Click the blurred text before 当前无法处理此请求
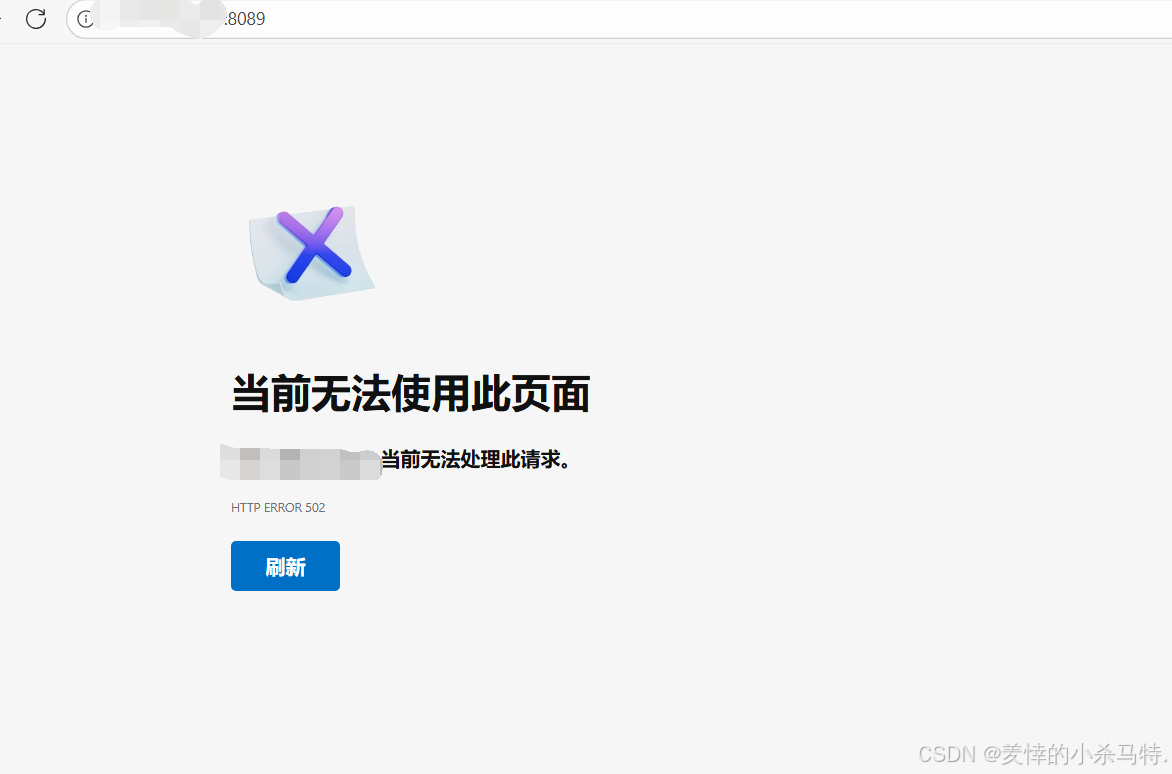Screen dimensions: 1172x774 coord(300,461)
